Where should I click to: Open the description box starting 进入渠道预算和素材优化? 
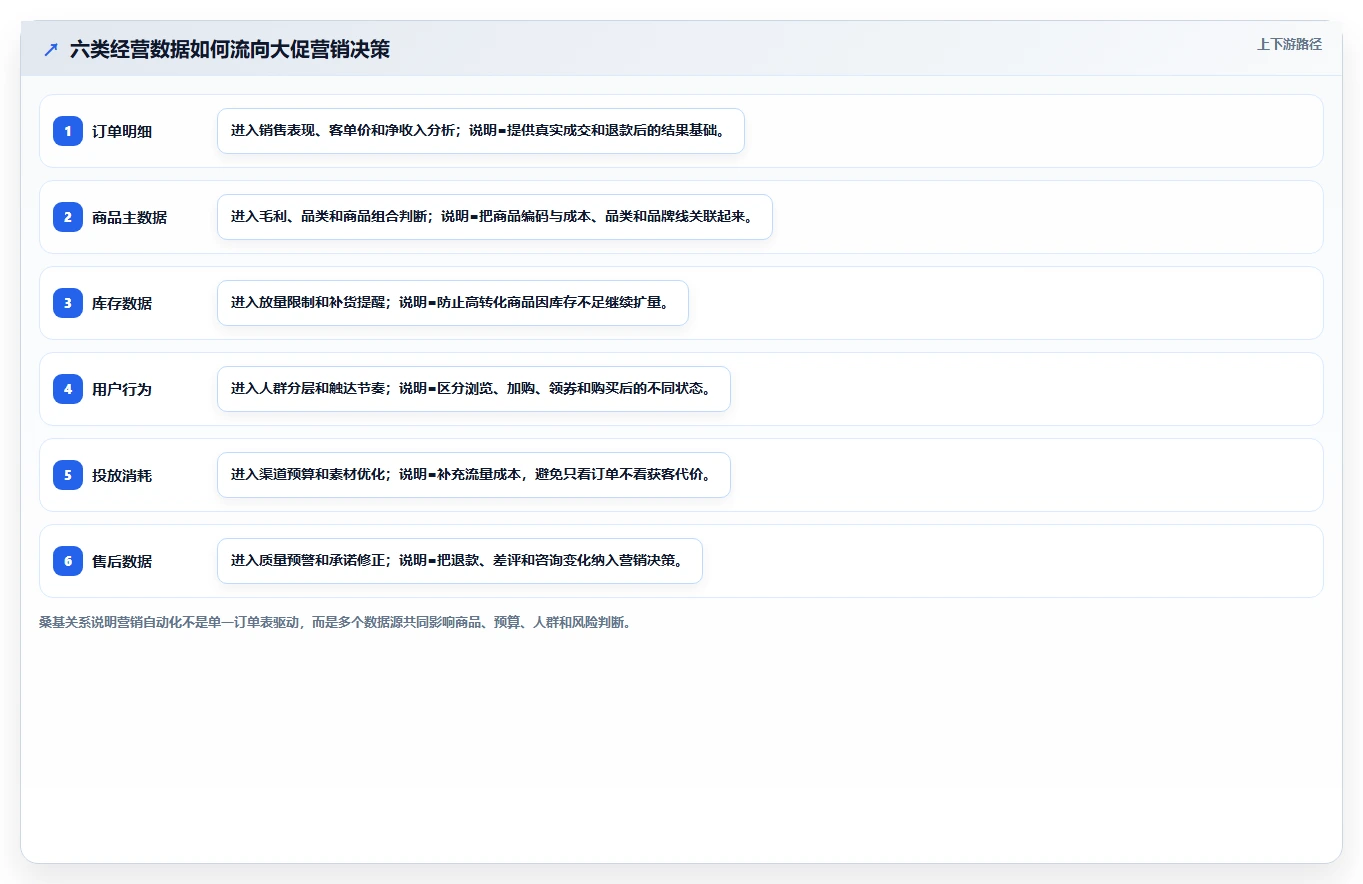pyautogui.click(x=474, y=475)
